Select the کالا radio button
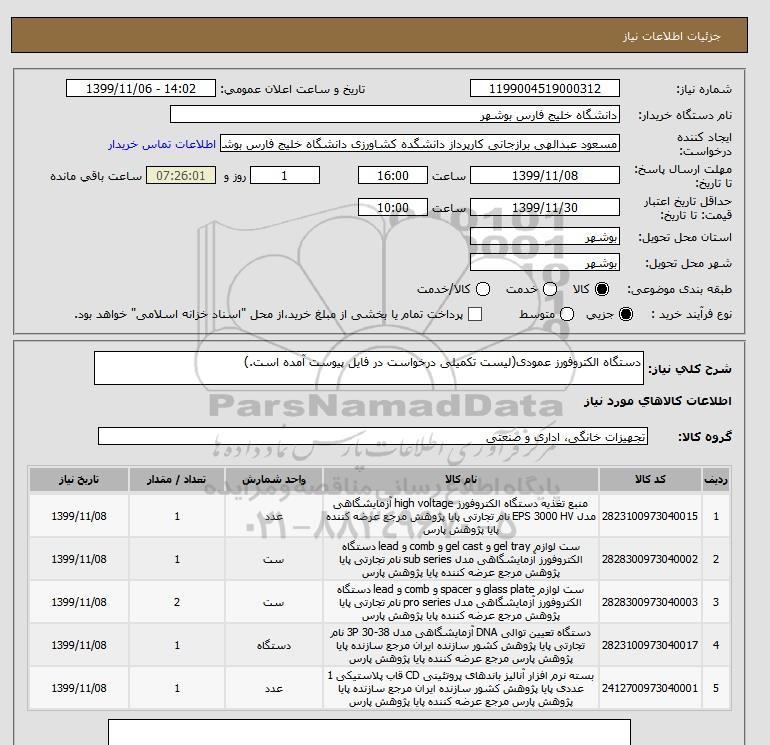Image resolution: width=770 pixels, height=745 pixels. (602, 289)
